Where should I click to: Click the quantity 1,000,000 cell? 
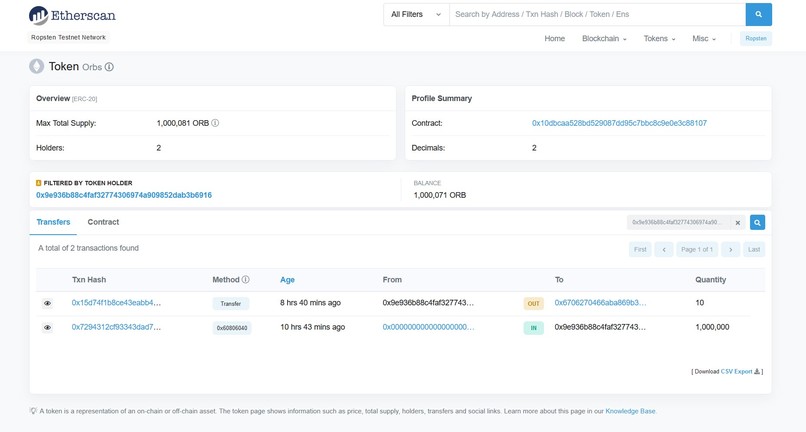[x=712, y=327]
